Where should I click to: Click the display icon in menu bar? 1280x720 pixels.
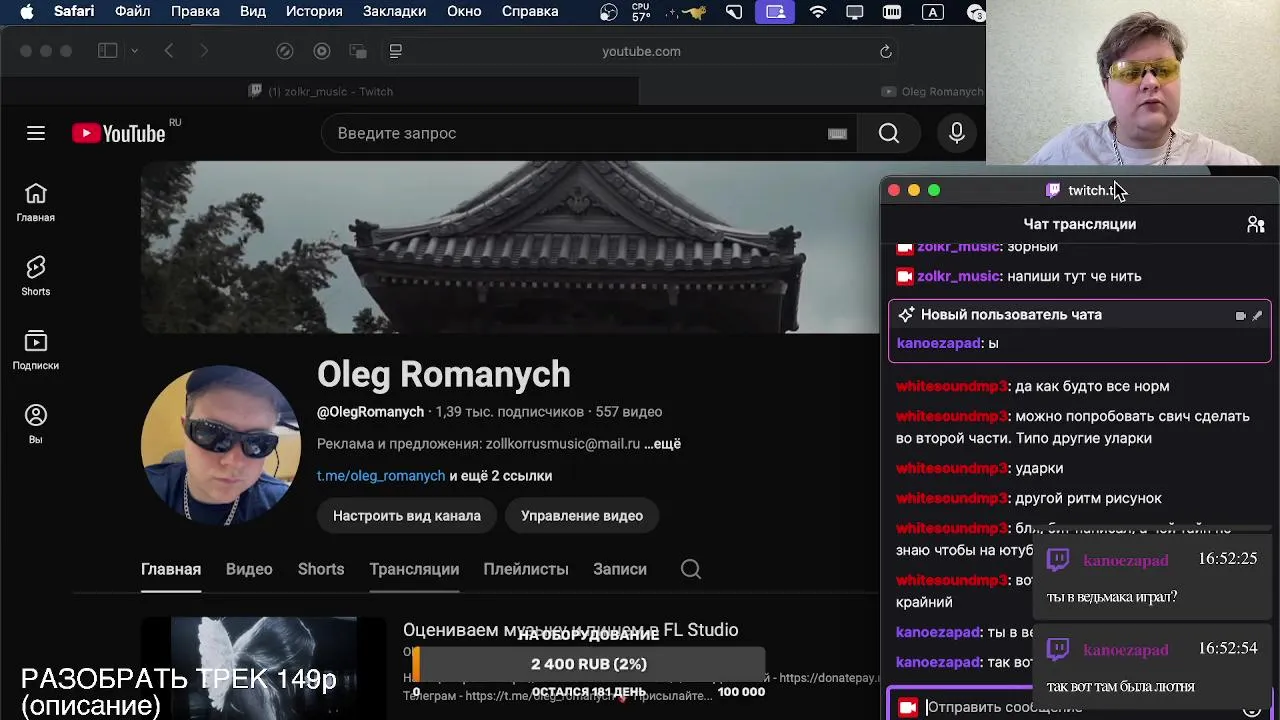[855, 12]
